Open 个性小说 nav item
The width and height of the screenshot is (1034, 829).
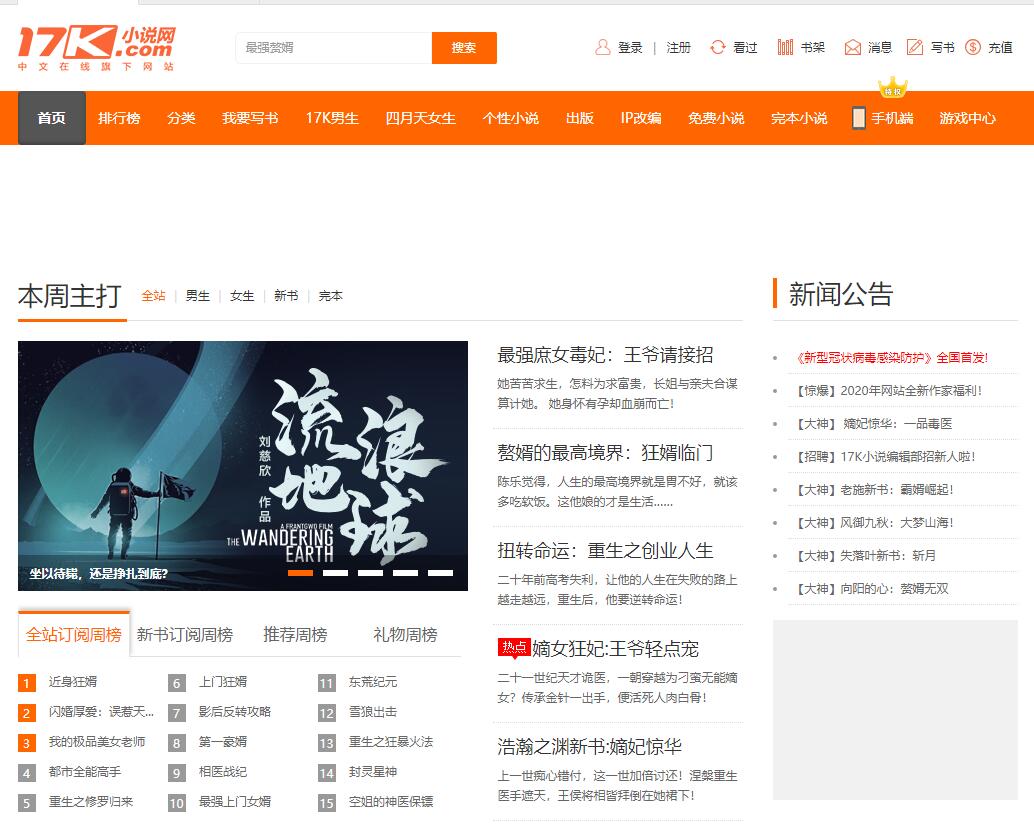point(510,118)
